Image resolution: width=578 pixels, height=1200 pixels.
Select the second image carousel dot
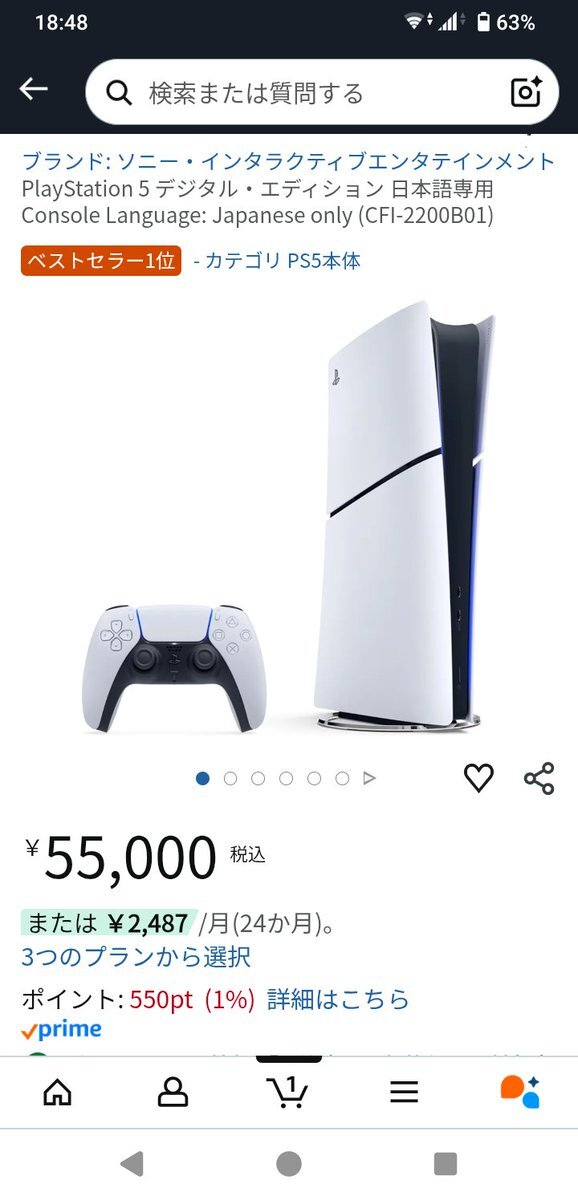coord(231,778)
